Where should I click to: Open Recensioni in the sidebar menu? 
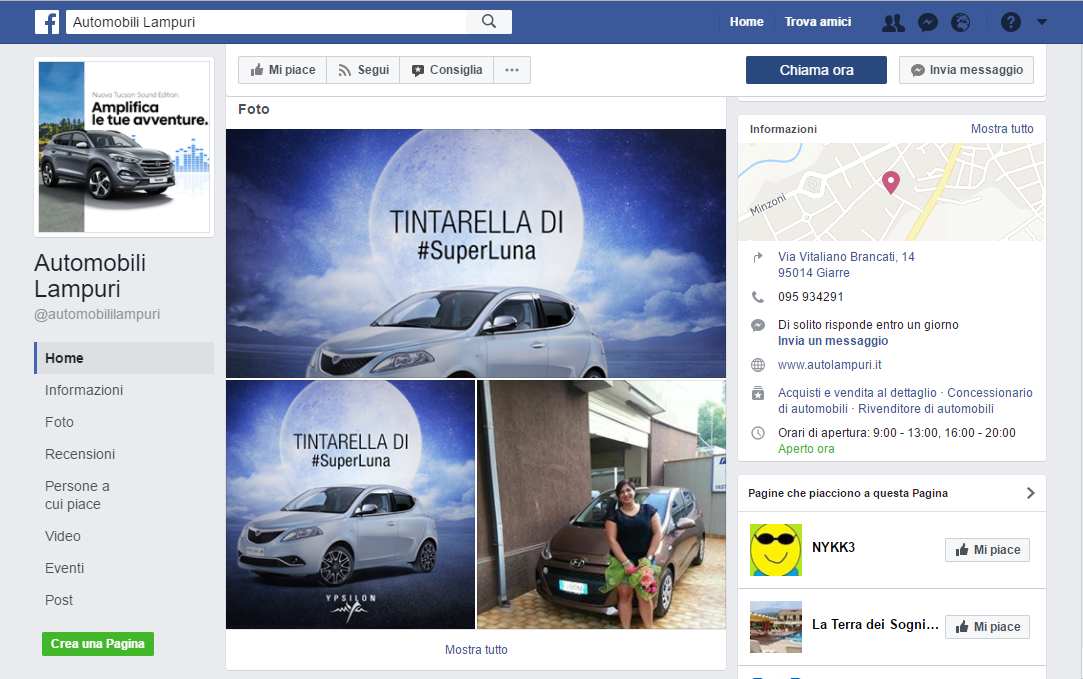coord(80,454)
